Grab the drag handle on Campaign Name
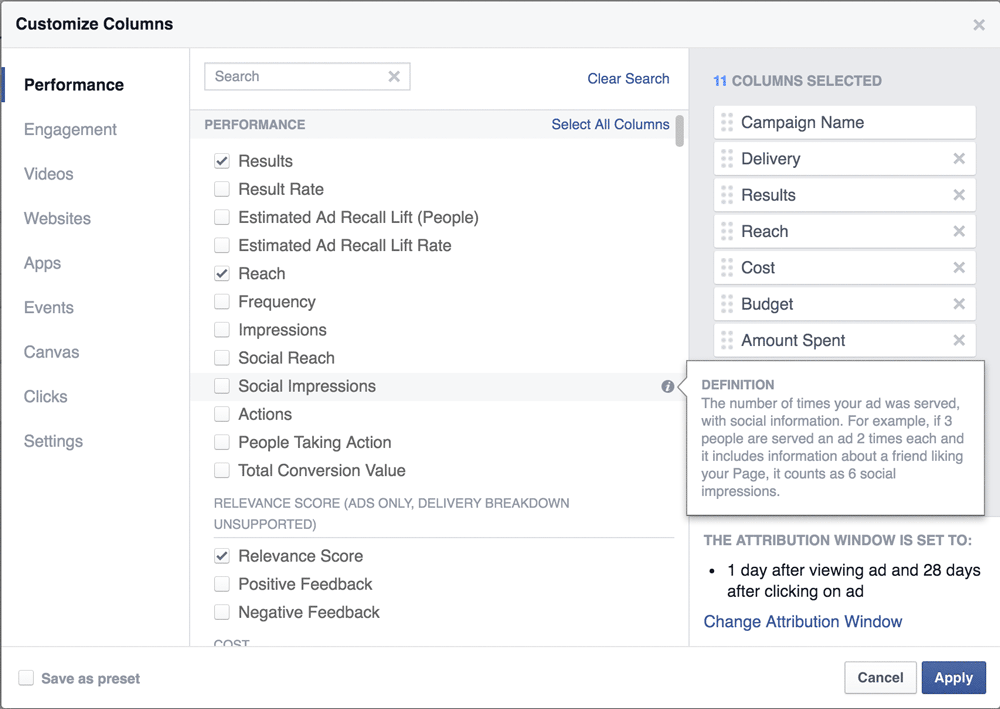The height and width of the screenshot is (709, 1000). pos(727,123)
